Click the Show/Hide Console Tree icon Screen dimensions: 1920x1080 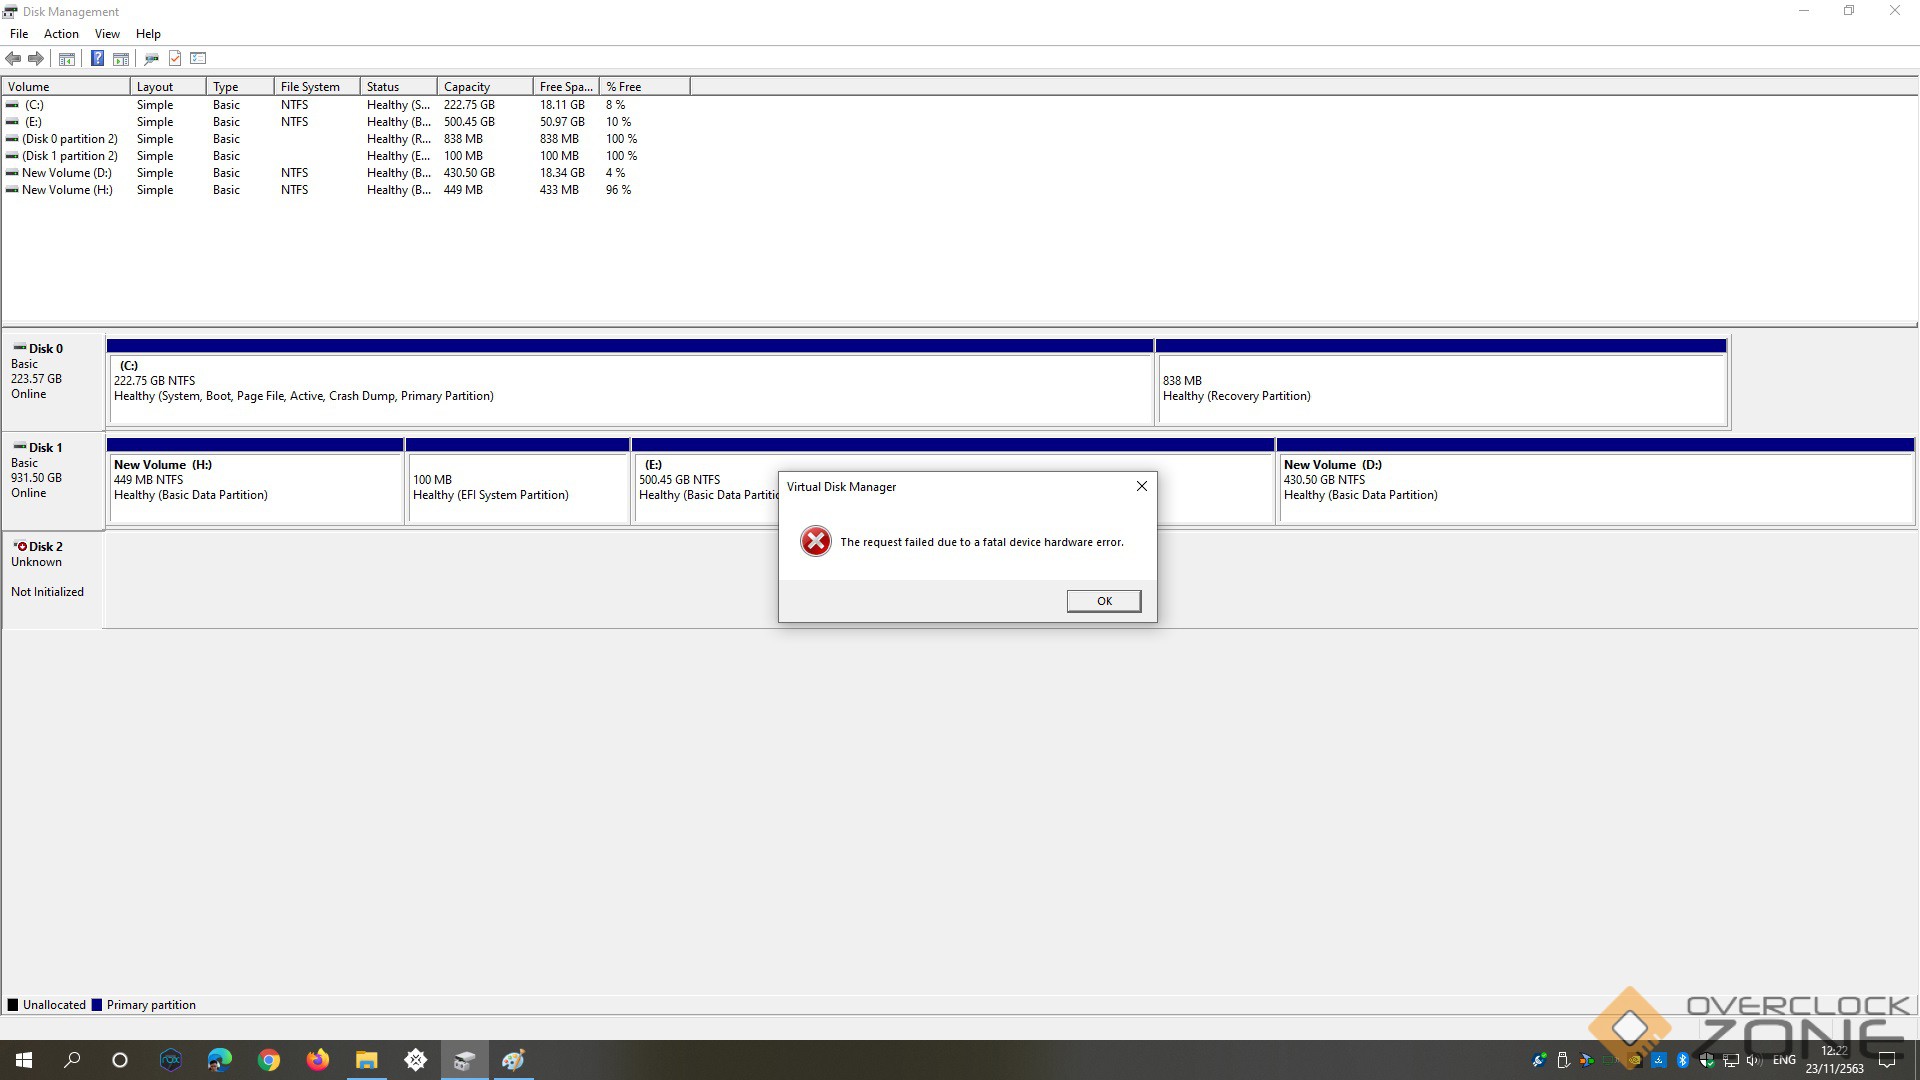pos(67,58)
